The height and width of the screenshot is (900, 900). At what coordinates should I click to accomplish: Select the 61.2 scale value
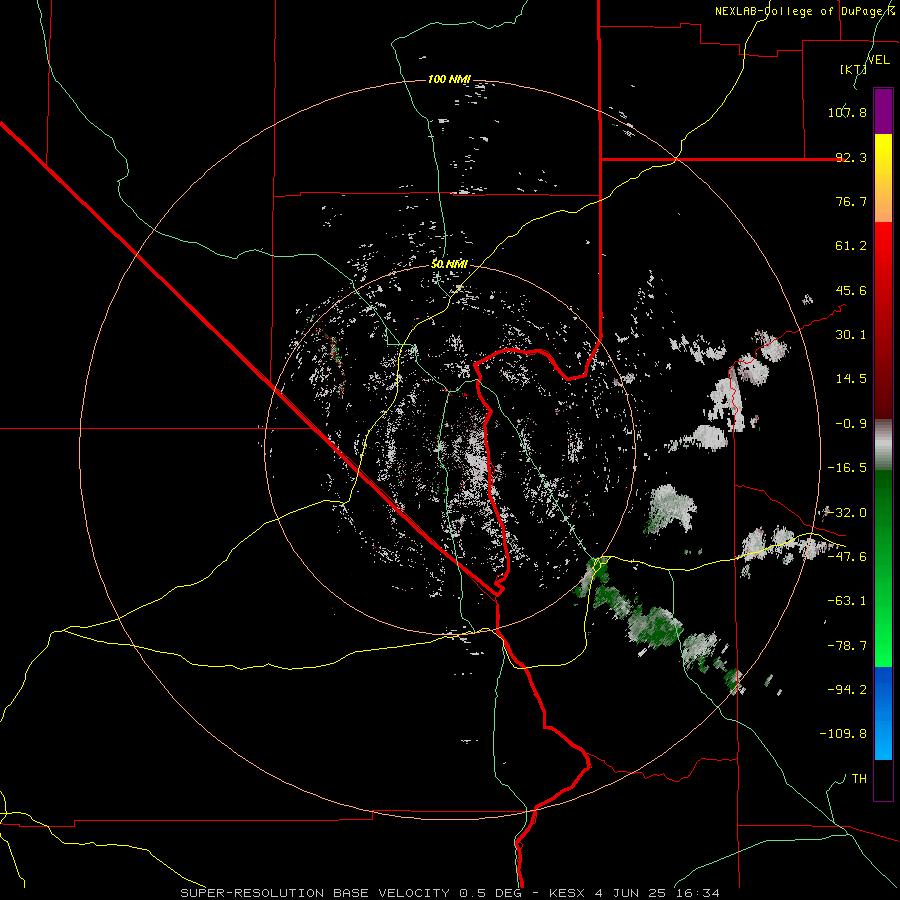pos(851,246)
